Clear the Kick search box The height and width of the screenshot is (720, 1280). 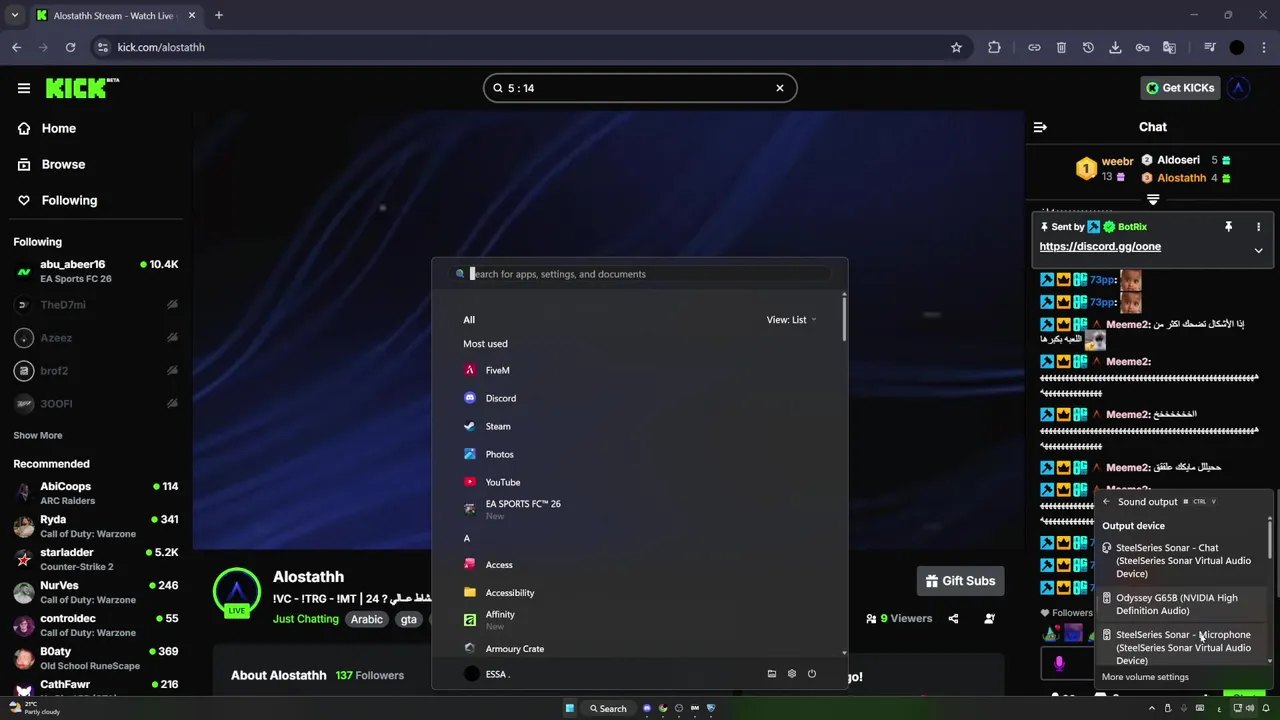(780, 88)
